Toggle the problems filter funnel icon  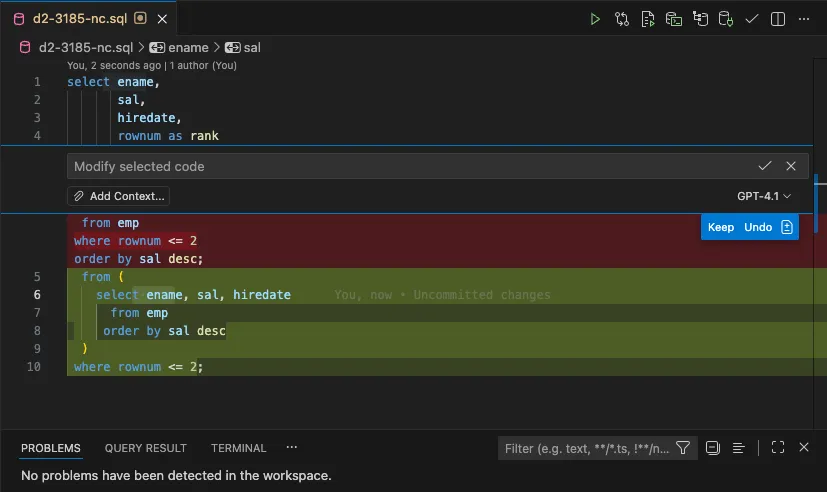(x=683, y=448)
